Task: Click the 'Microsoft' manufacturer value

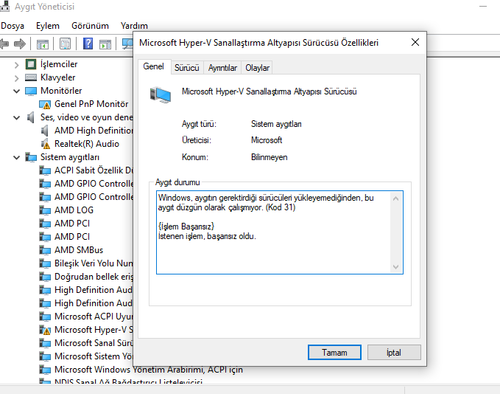Action: tap(266, 140)
